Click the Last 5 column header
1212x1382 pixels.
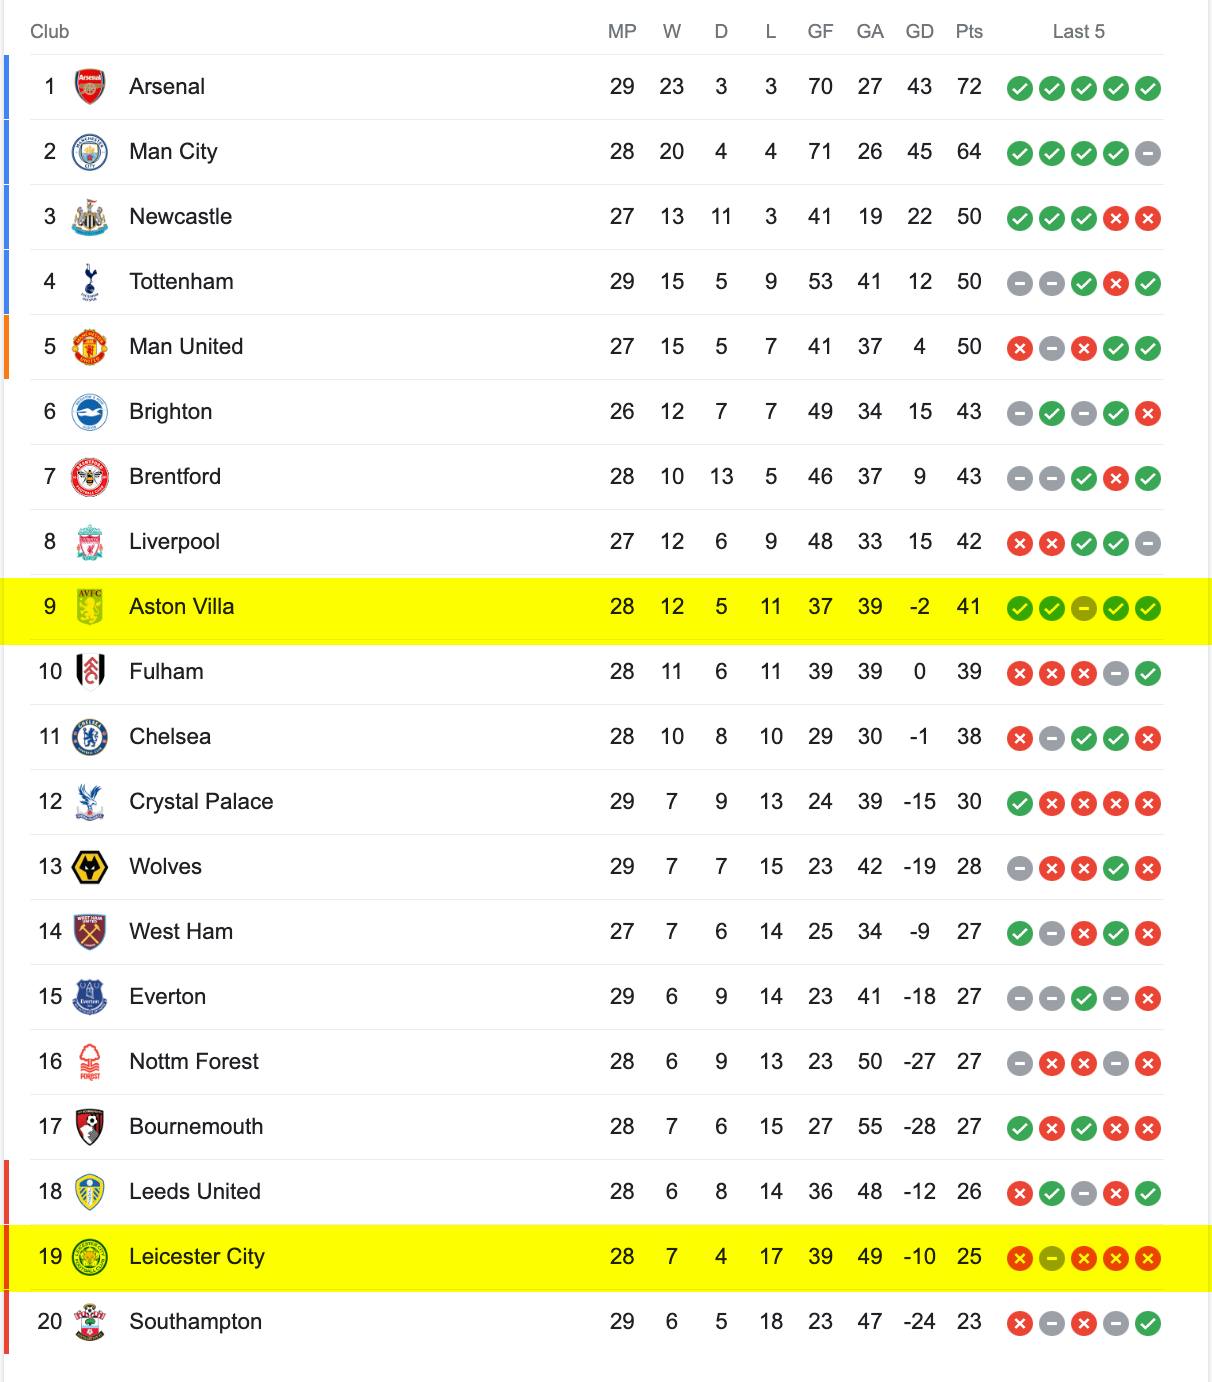tap(1079, 32)
